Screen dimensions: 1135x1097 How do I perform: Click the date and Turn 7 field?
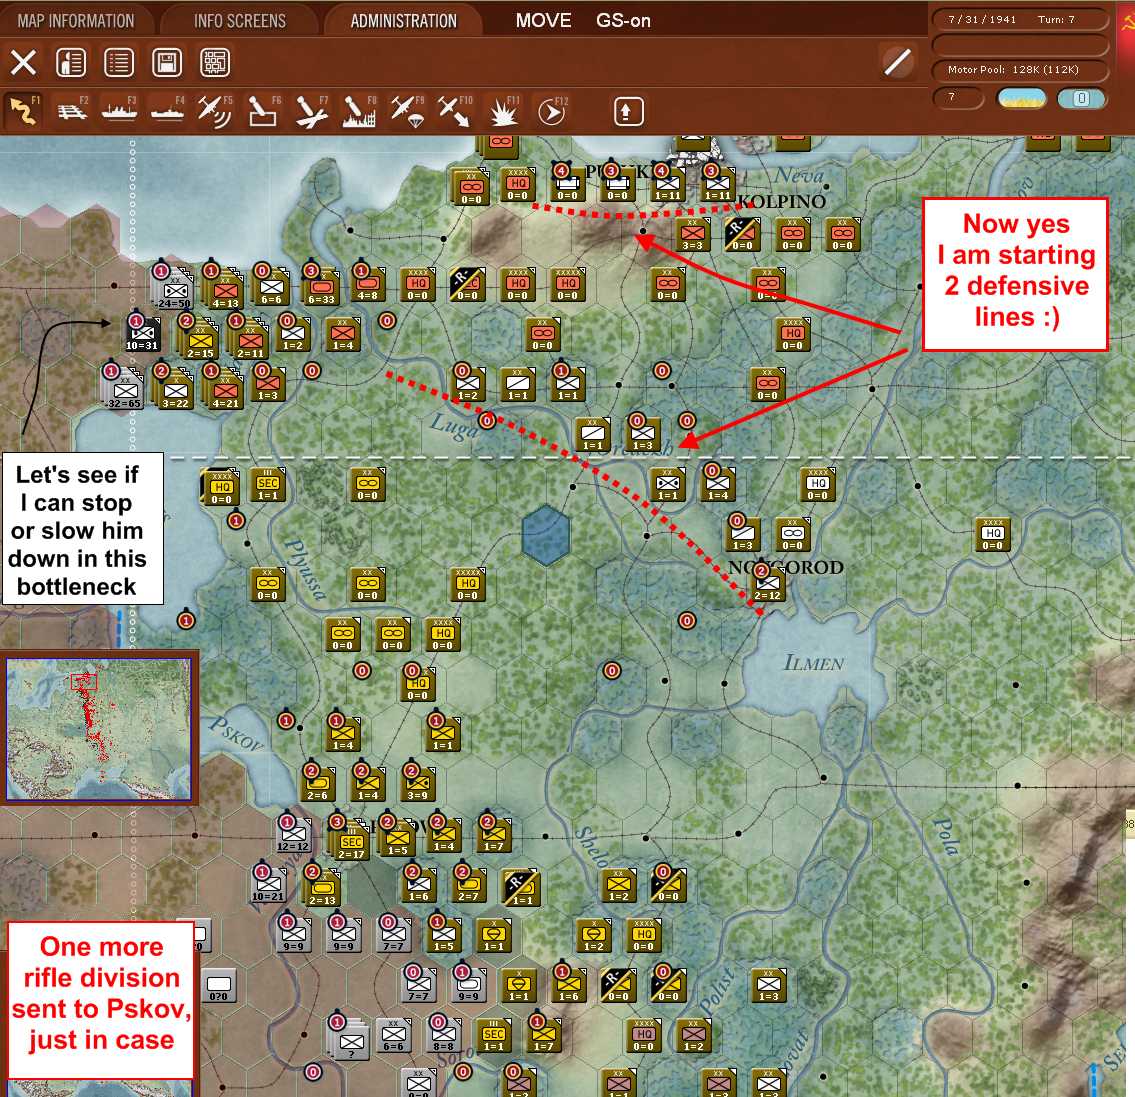(1020, 20)
